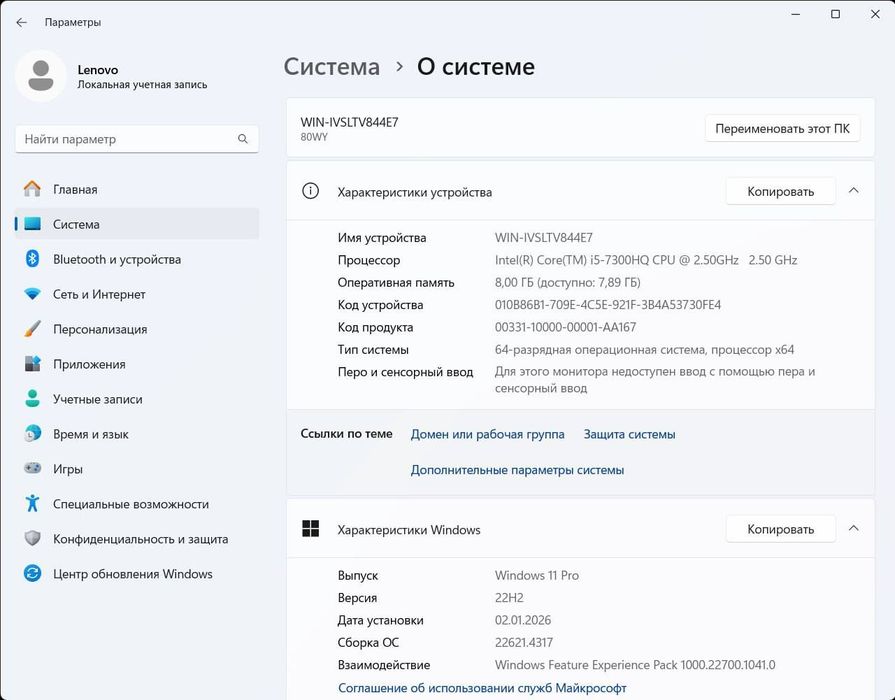This screenshot has height=700, width=895.
Task: Copy the device specifications
Action: pos(780,191)
